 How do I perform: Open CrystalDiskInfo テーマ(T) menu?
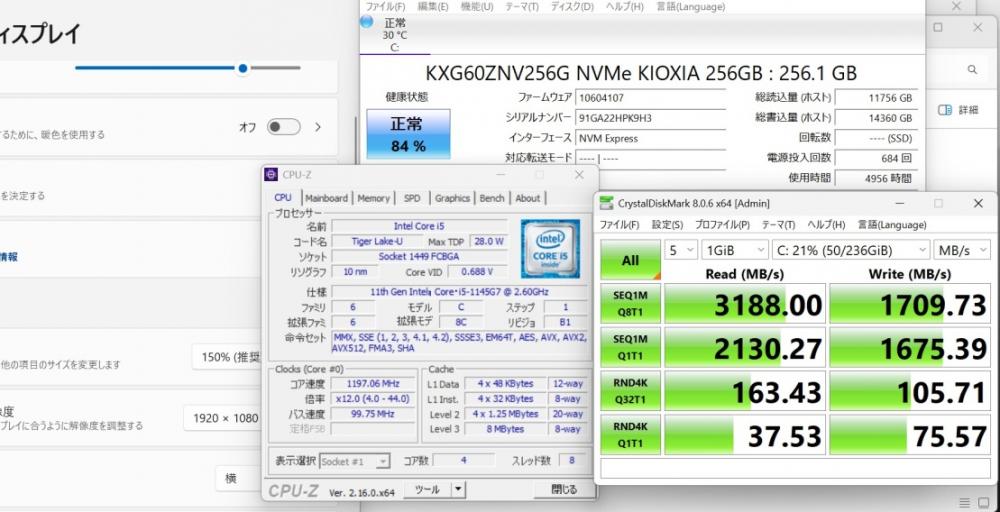coord(522,7)
